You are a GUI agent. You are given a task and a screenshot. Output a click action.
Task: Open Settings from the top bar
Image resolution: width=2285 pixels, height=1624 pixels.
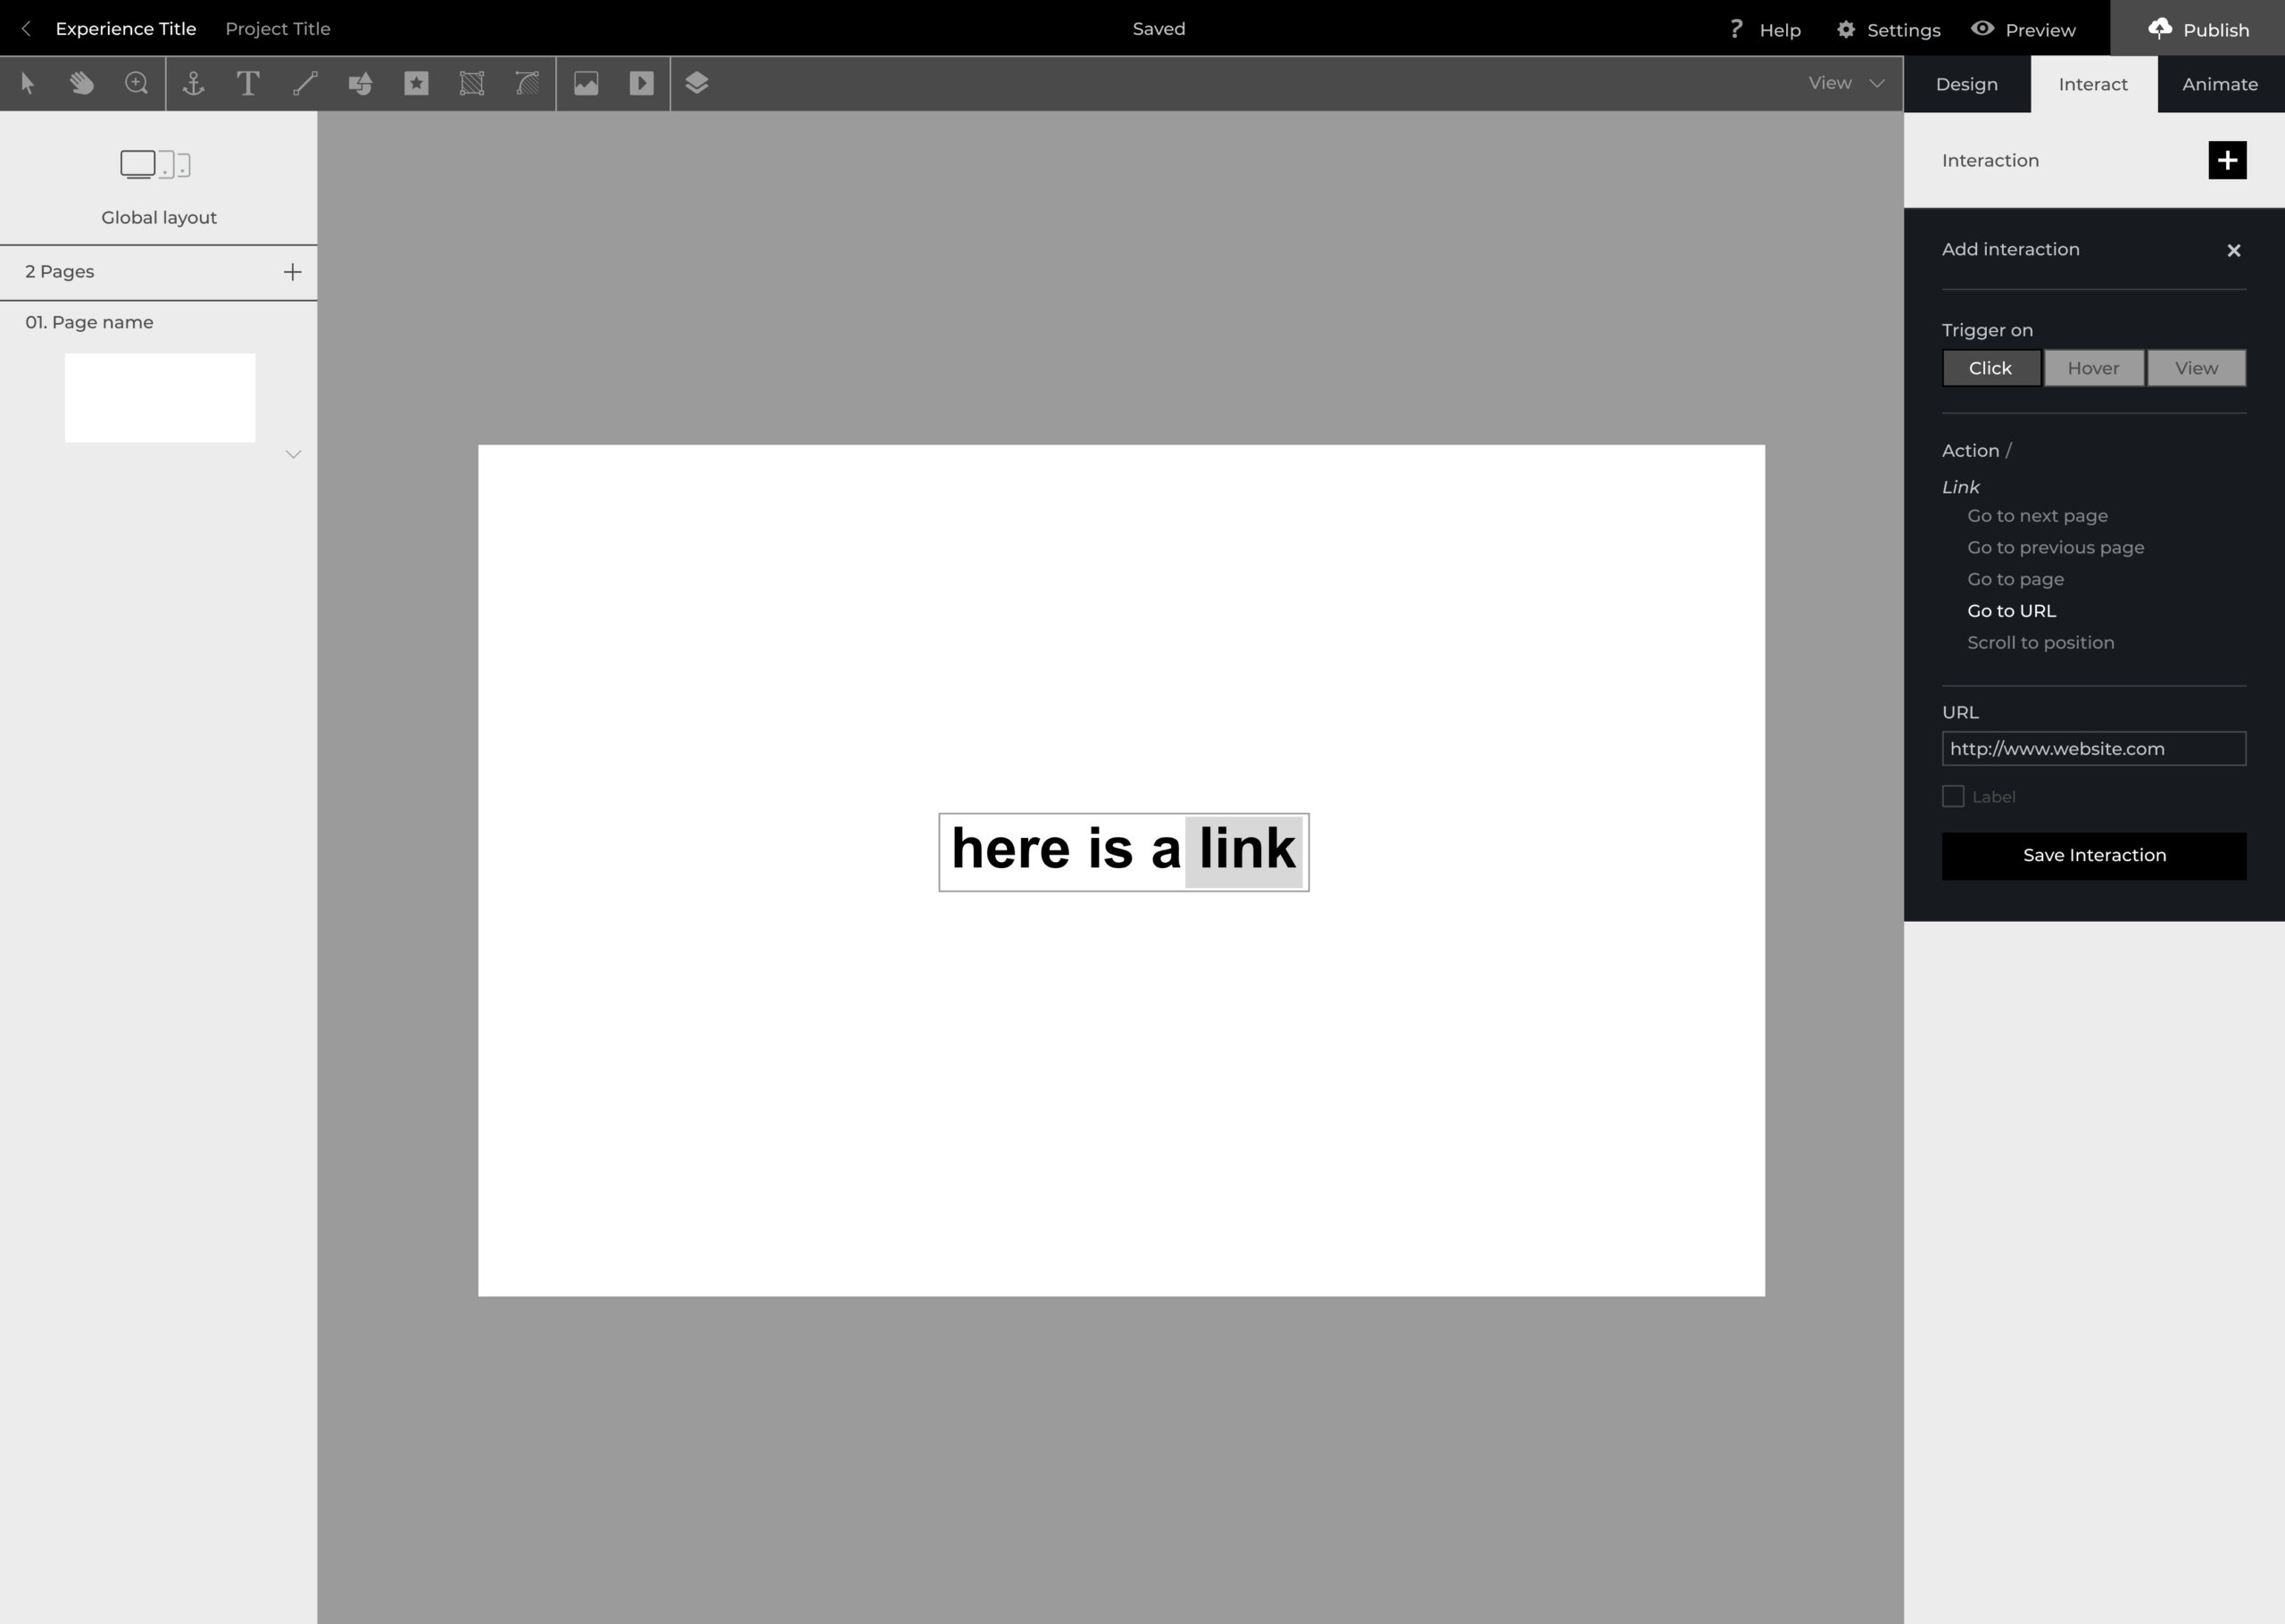pos(1888,30)
